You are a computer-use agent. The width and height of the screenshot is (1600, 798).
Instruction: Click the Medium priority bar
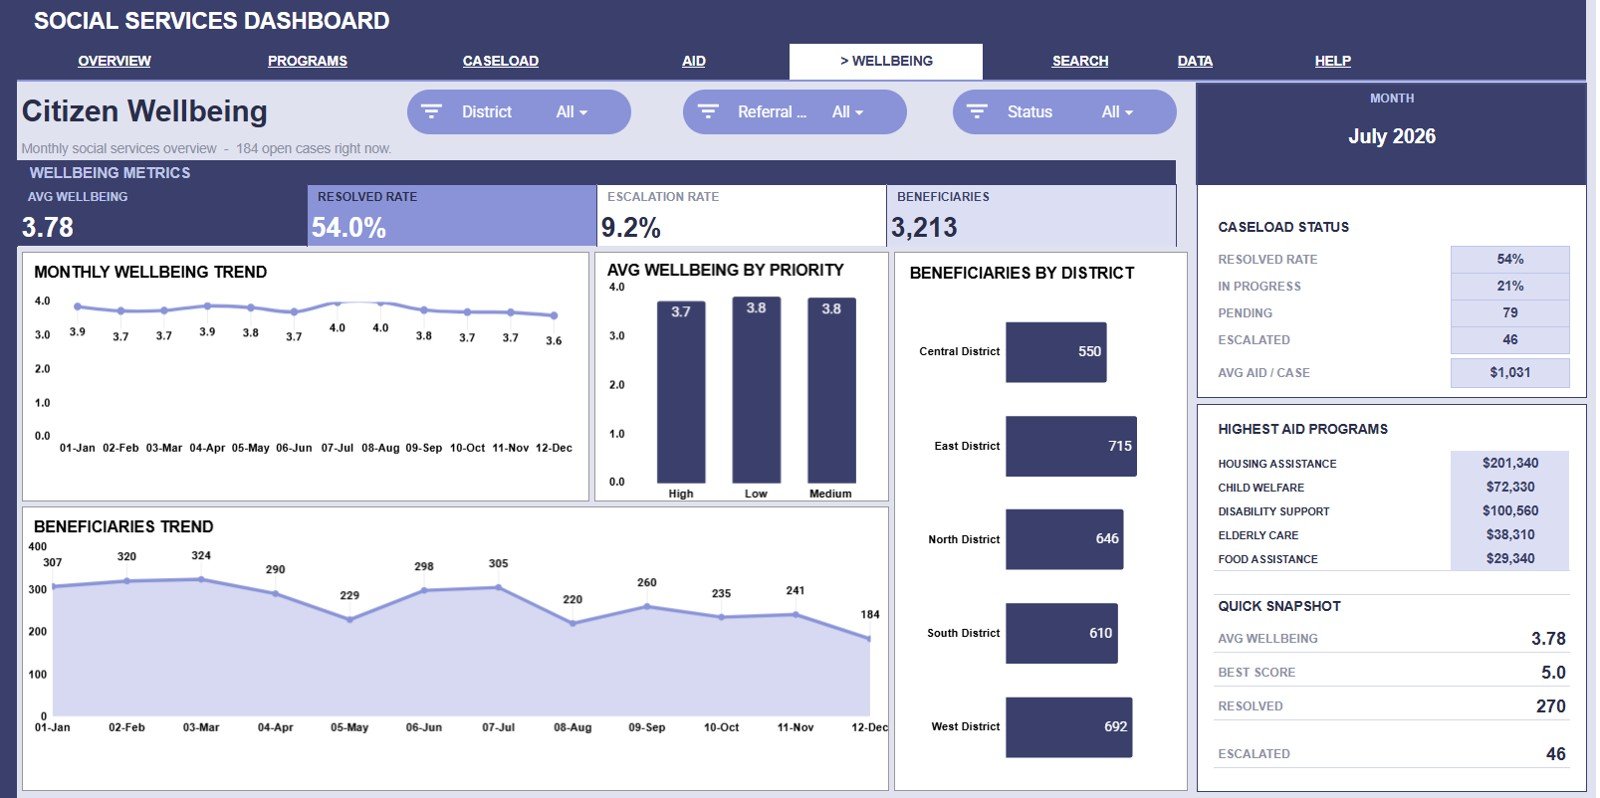[831, 390]
